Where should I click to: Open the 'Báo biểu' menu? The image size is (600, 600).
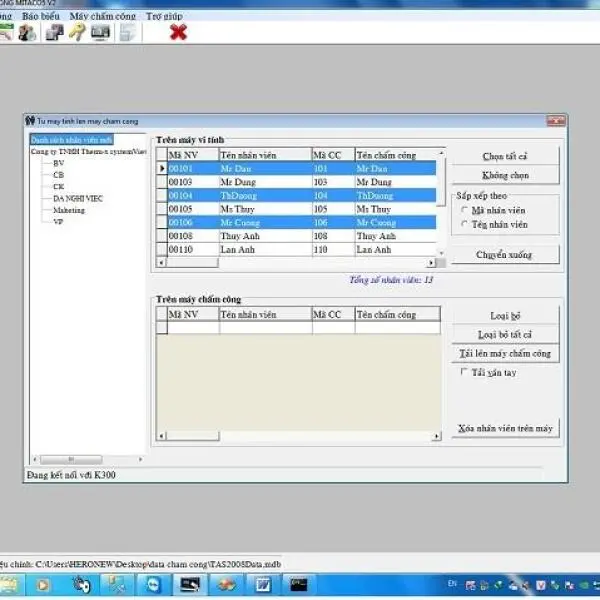tap(40, 17)
